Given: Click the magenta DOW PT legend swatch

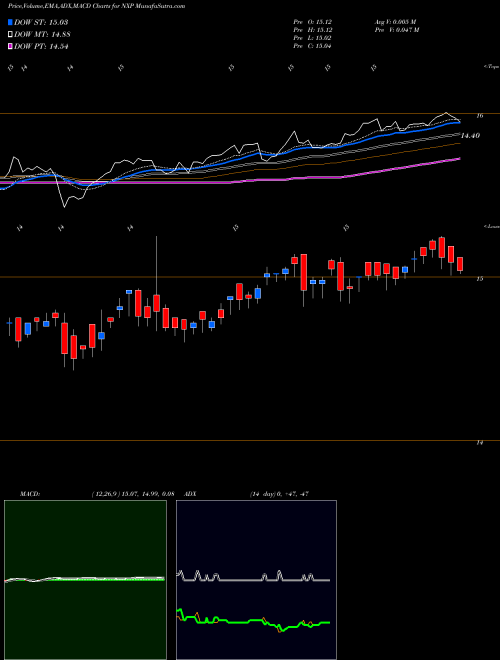Looking at the screenshot, I should [x=10, y=46].
